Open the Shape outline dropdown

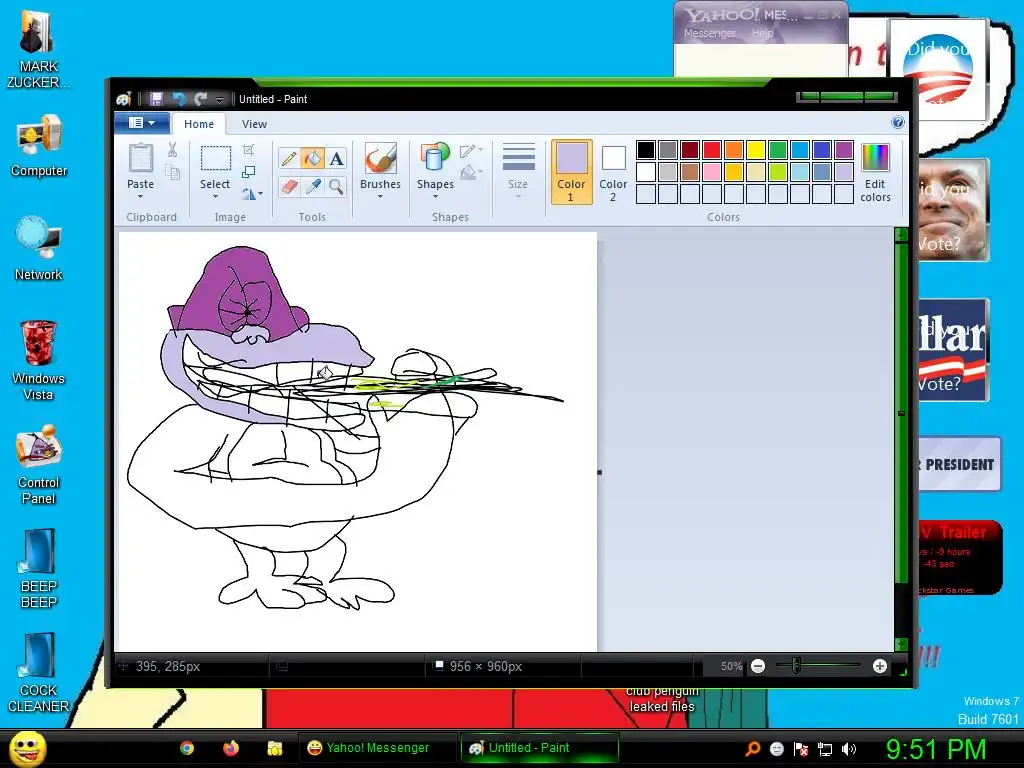pos(471,151)
